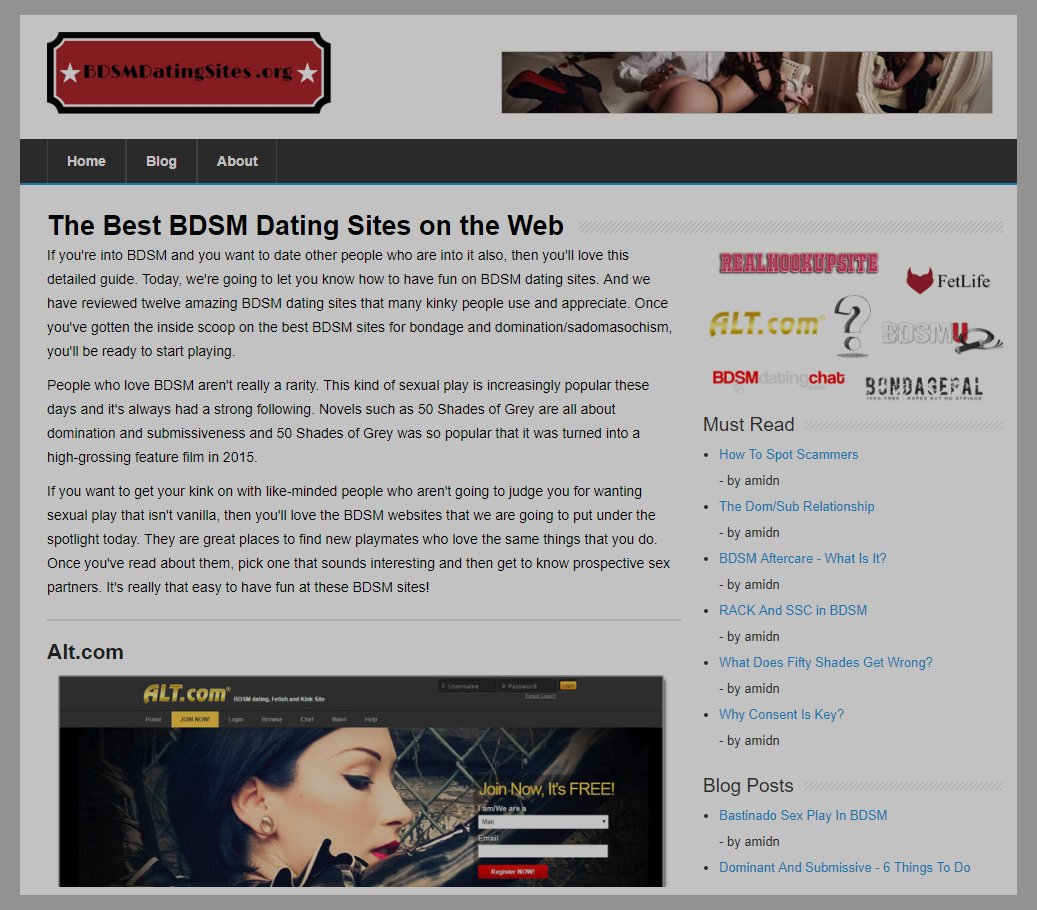Open the Home navigation tab
The height and width of the screenshot is (910, 1037).
pos(86,161)
